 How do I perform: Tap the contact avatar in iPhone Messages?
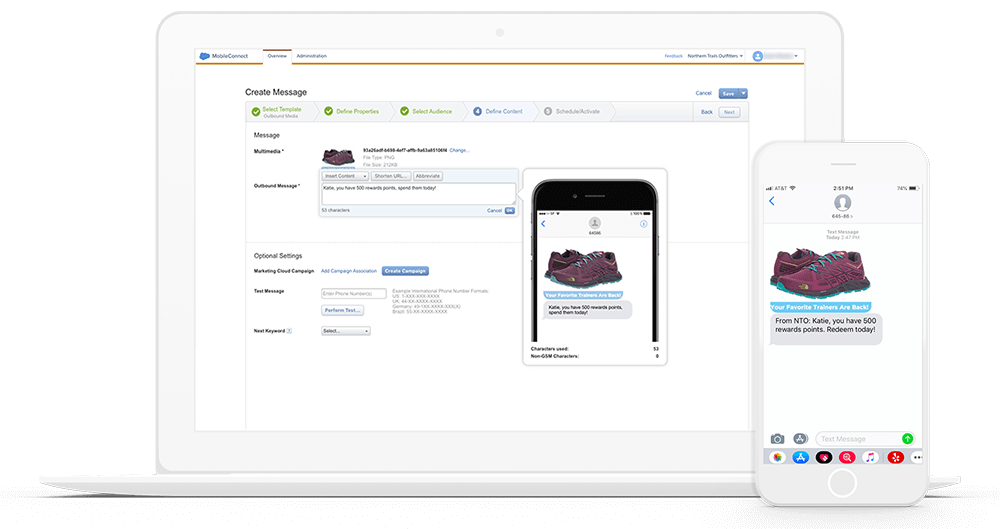[842, 203]
